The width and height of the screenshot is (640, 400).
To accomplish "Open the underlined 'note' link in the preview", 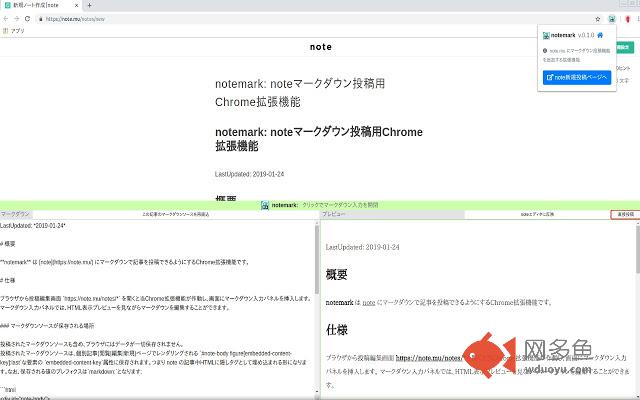I will pos(369,302).
